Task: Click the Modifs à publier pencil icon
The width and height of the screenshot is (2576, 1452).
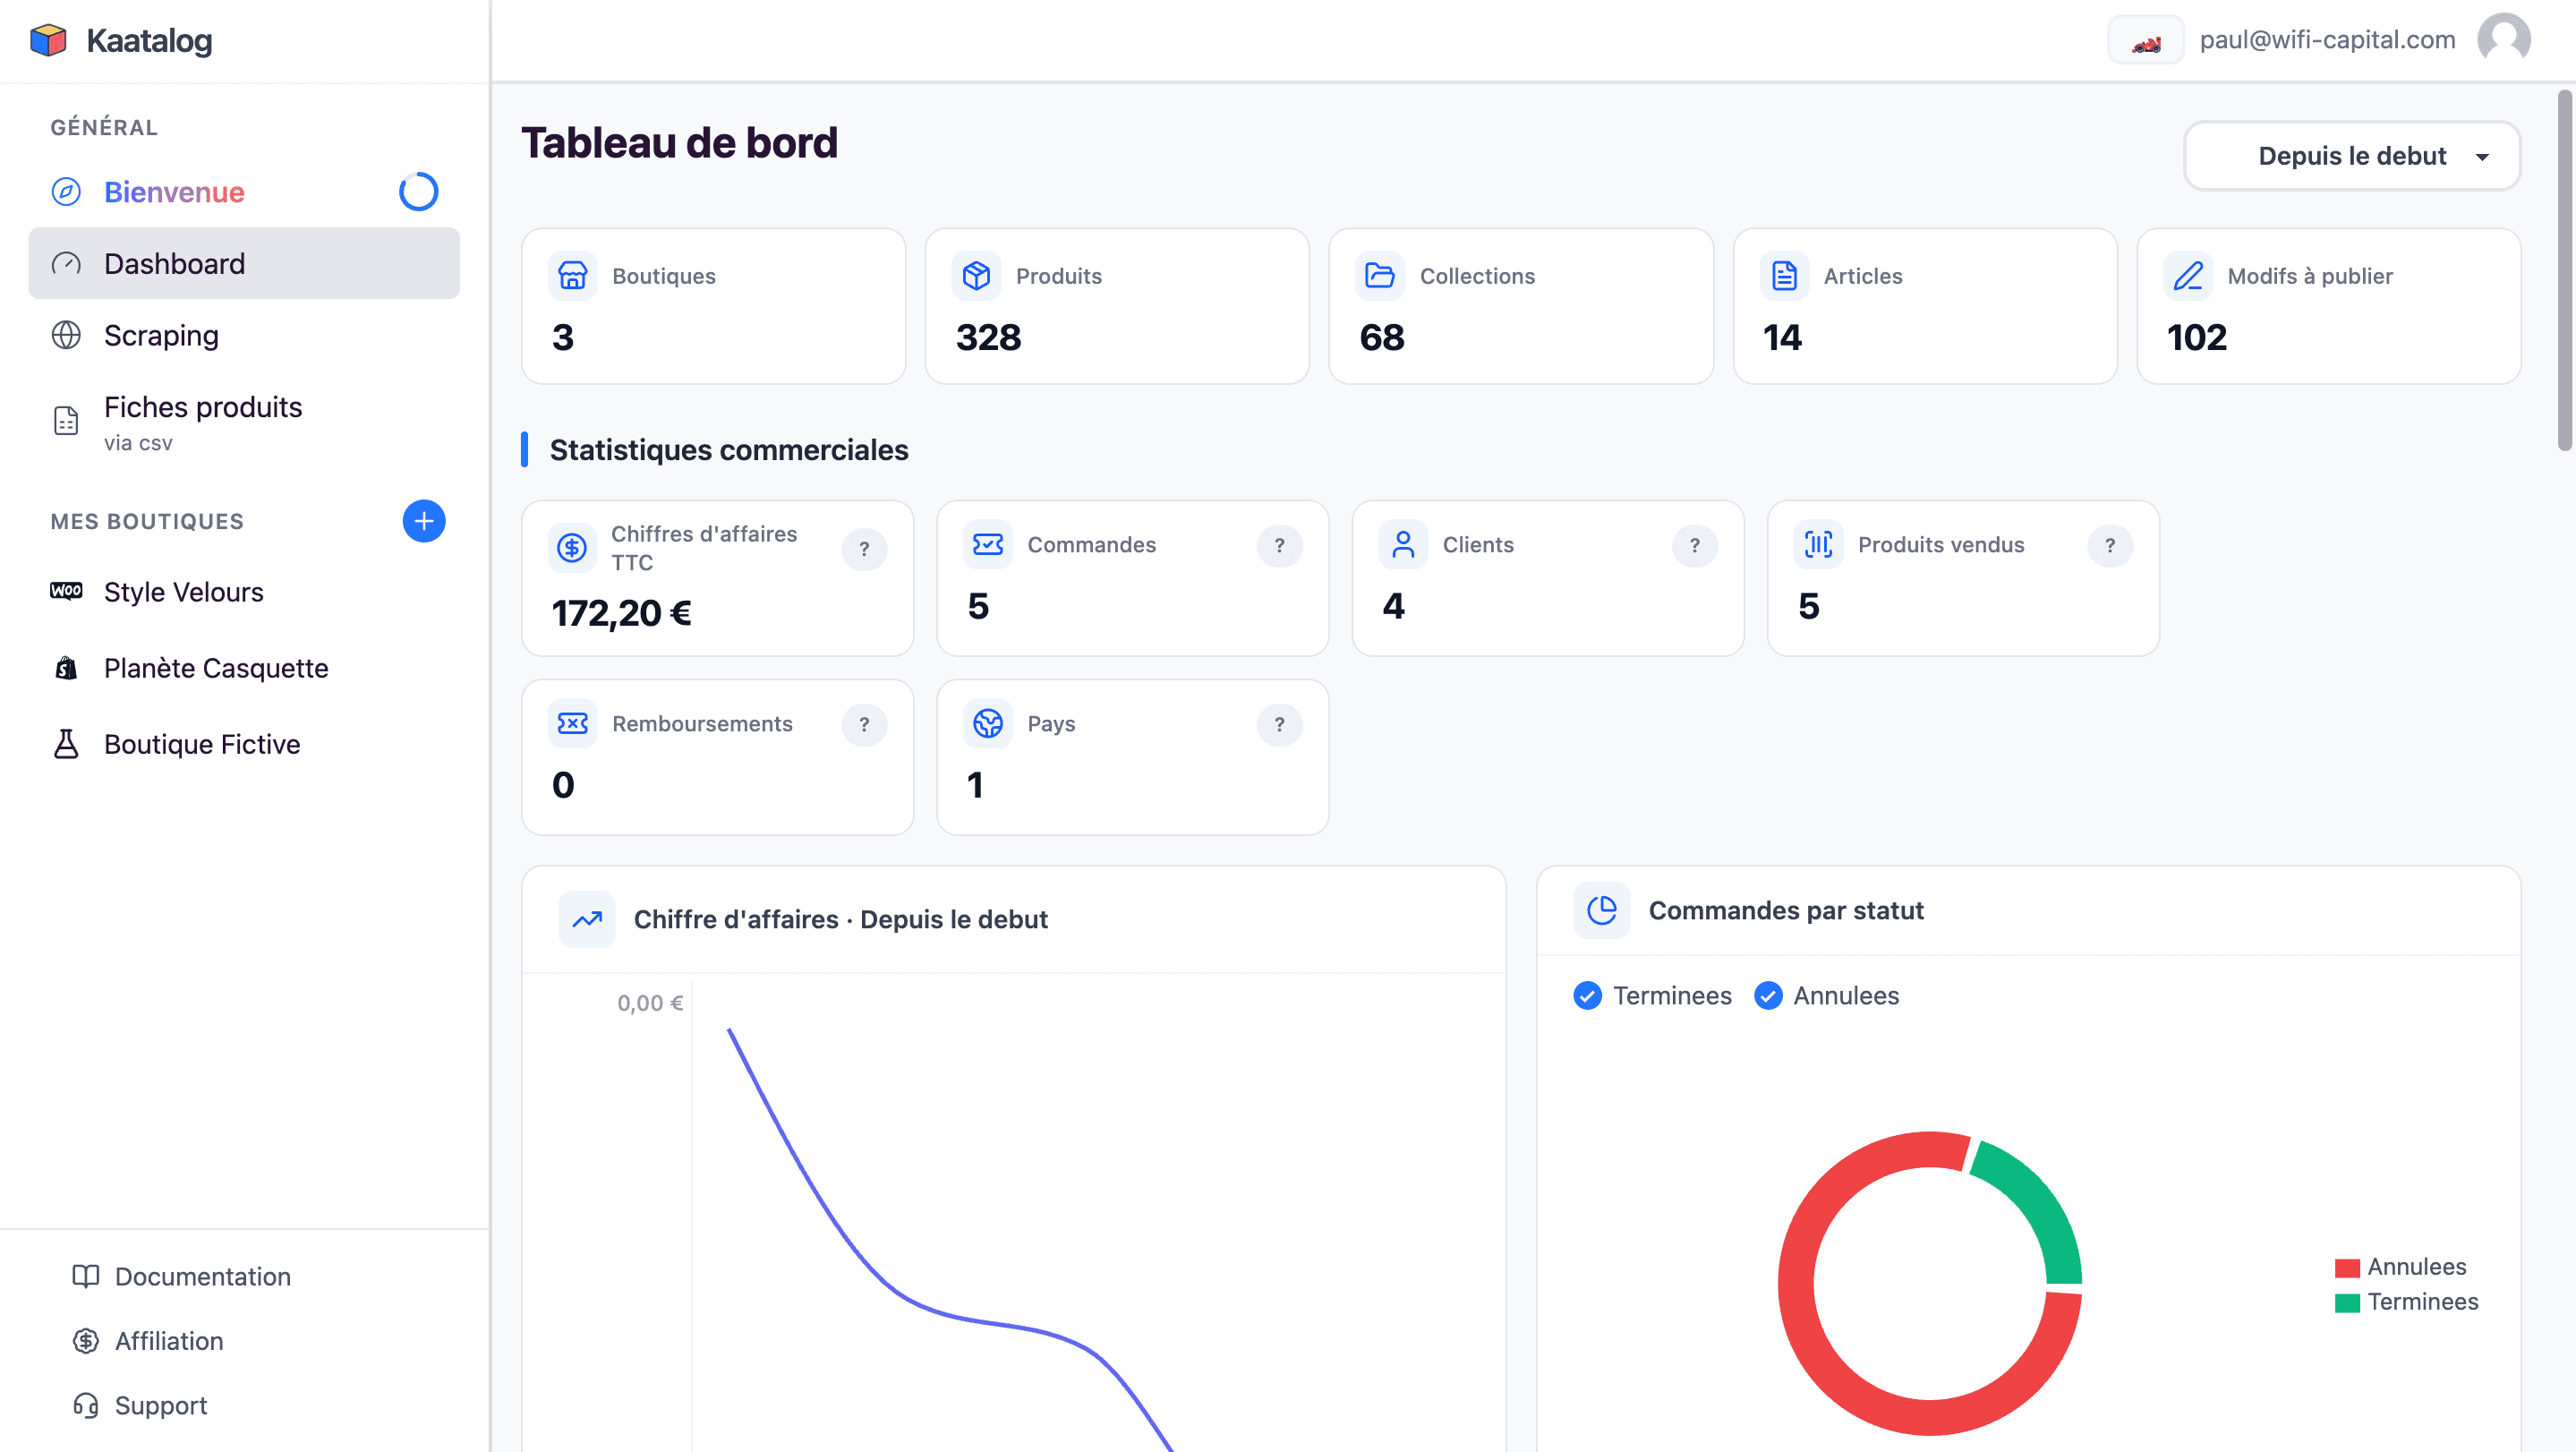Action: tap(2188, 276)
